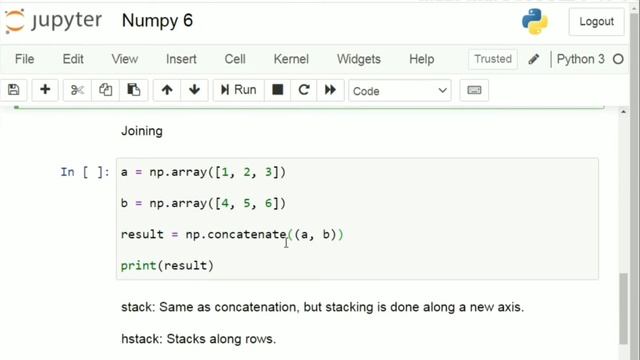Open the View menu

[x=124, y=59]
